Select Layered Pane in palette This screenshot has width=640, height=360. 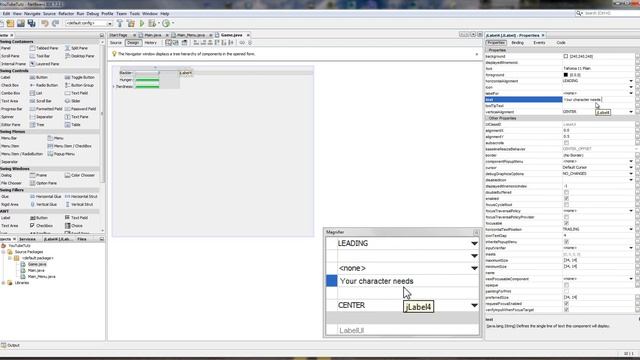(x=44, y=64)
